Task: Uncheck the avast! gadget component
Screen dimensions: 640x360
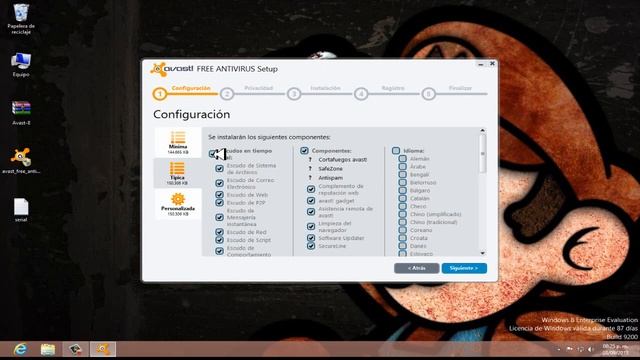Action: click(x=311, y=201)
